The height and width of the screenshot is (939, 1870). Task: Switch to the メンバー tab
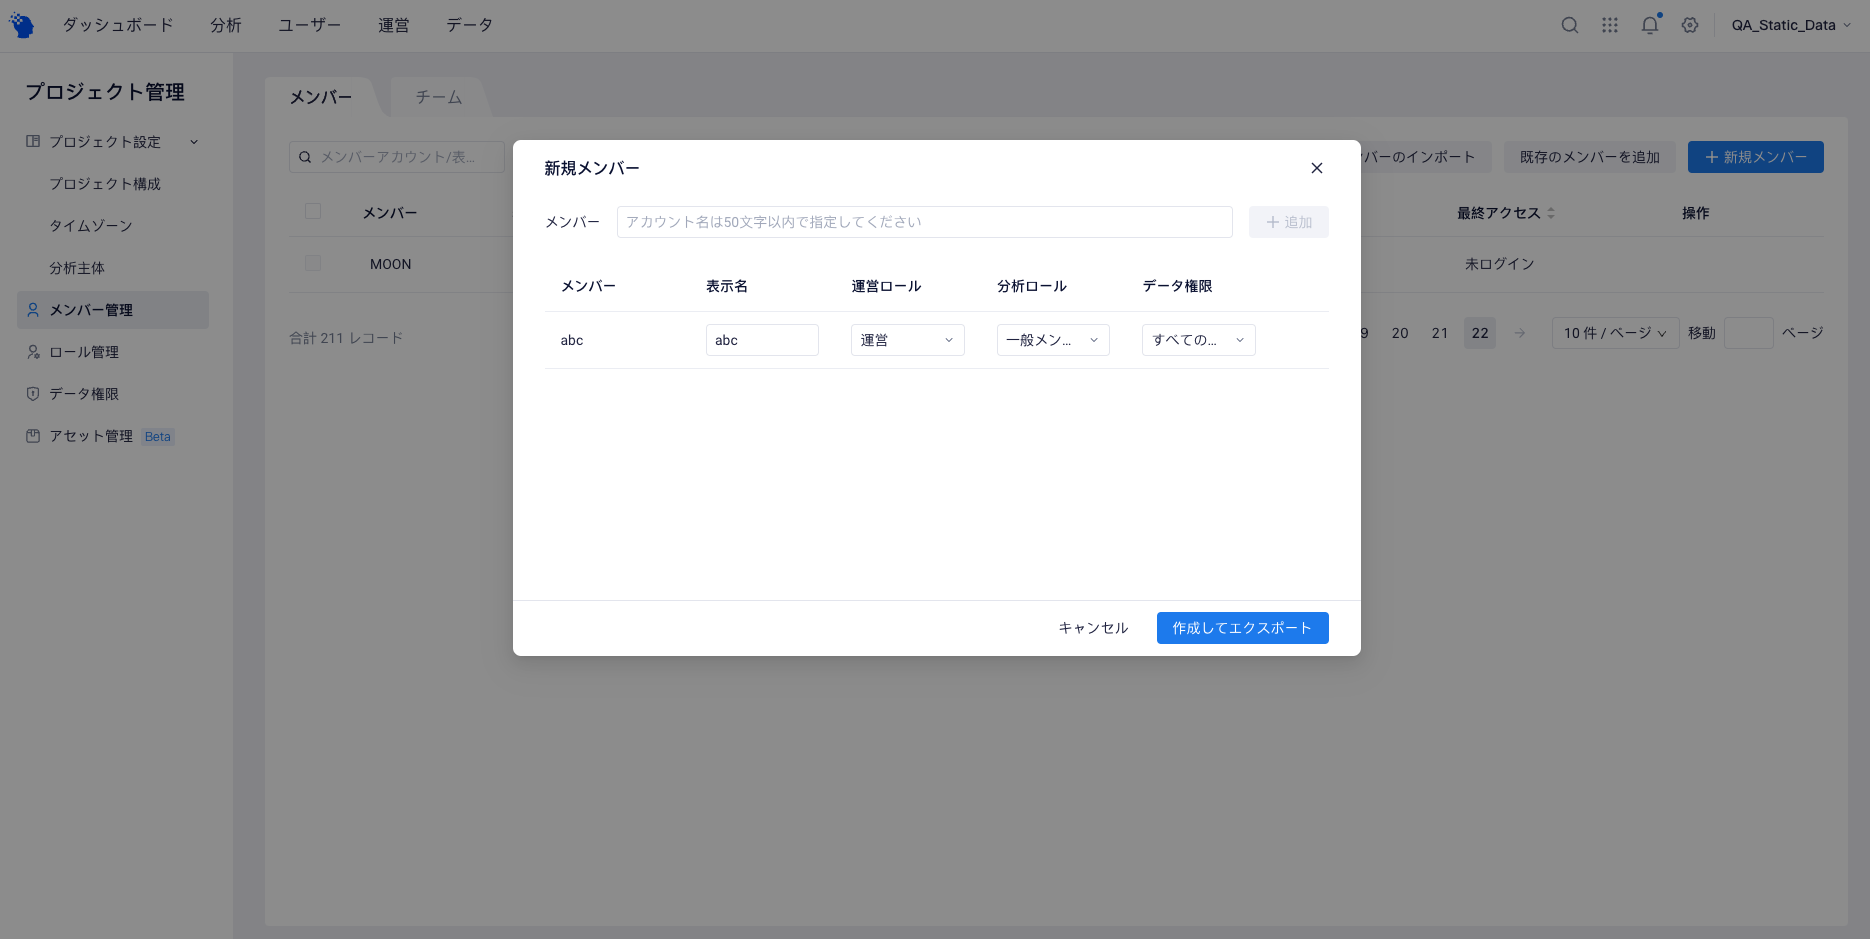321,97
